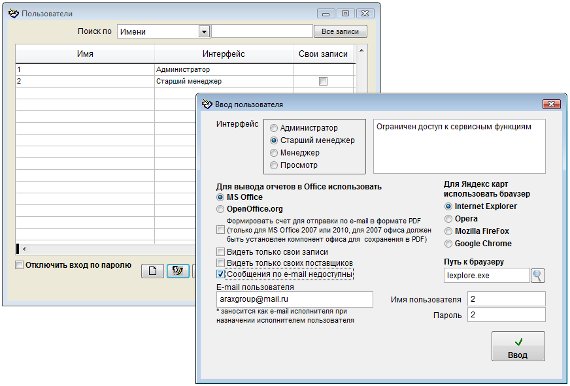Click the browser path search magnifier icon
This screenshot has height=386, width=570.
coord(538,276)
